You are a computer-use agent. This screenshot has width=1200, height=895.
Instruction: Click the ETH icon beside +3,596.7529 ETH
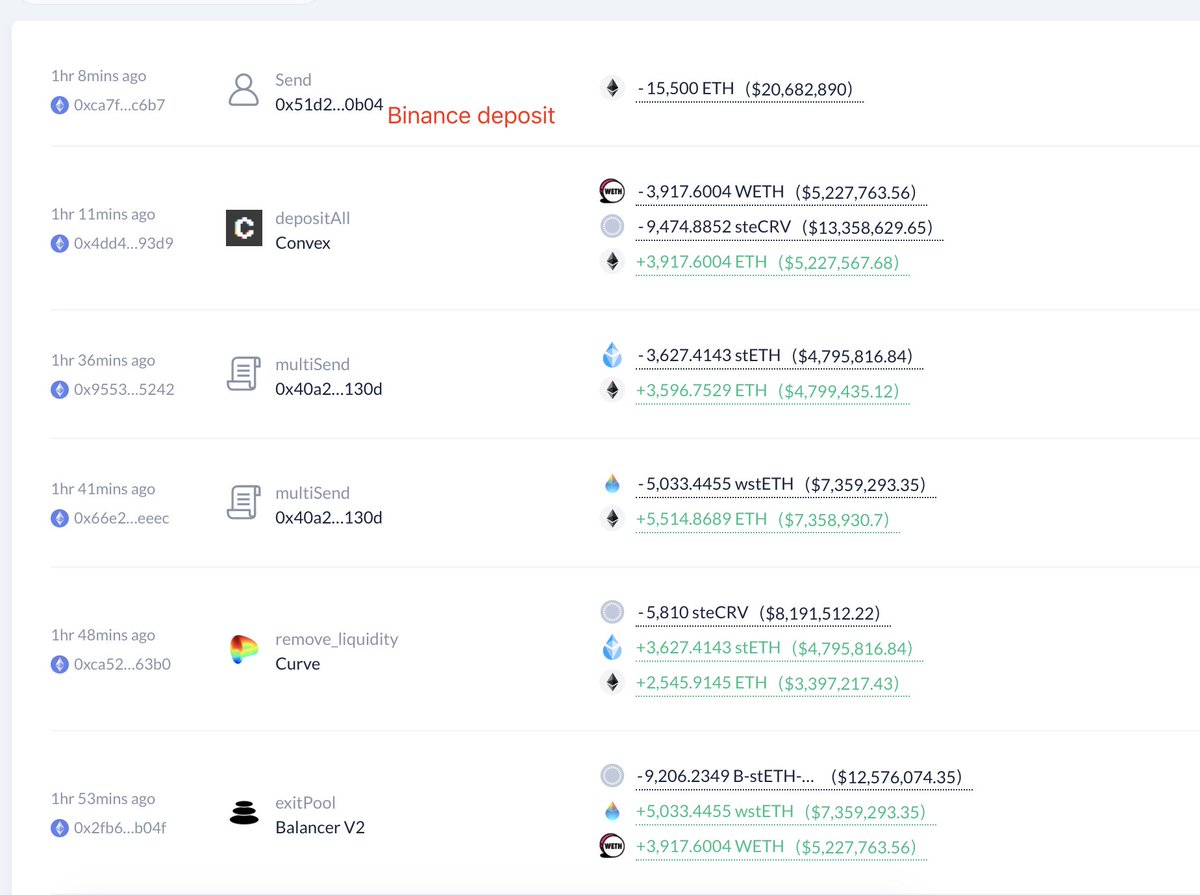(612, 391)
